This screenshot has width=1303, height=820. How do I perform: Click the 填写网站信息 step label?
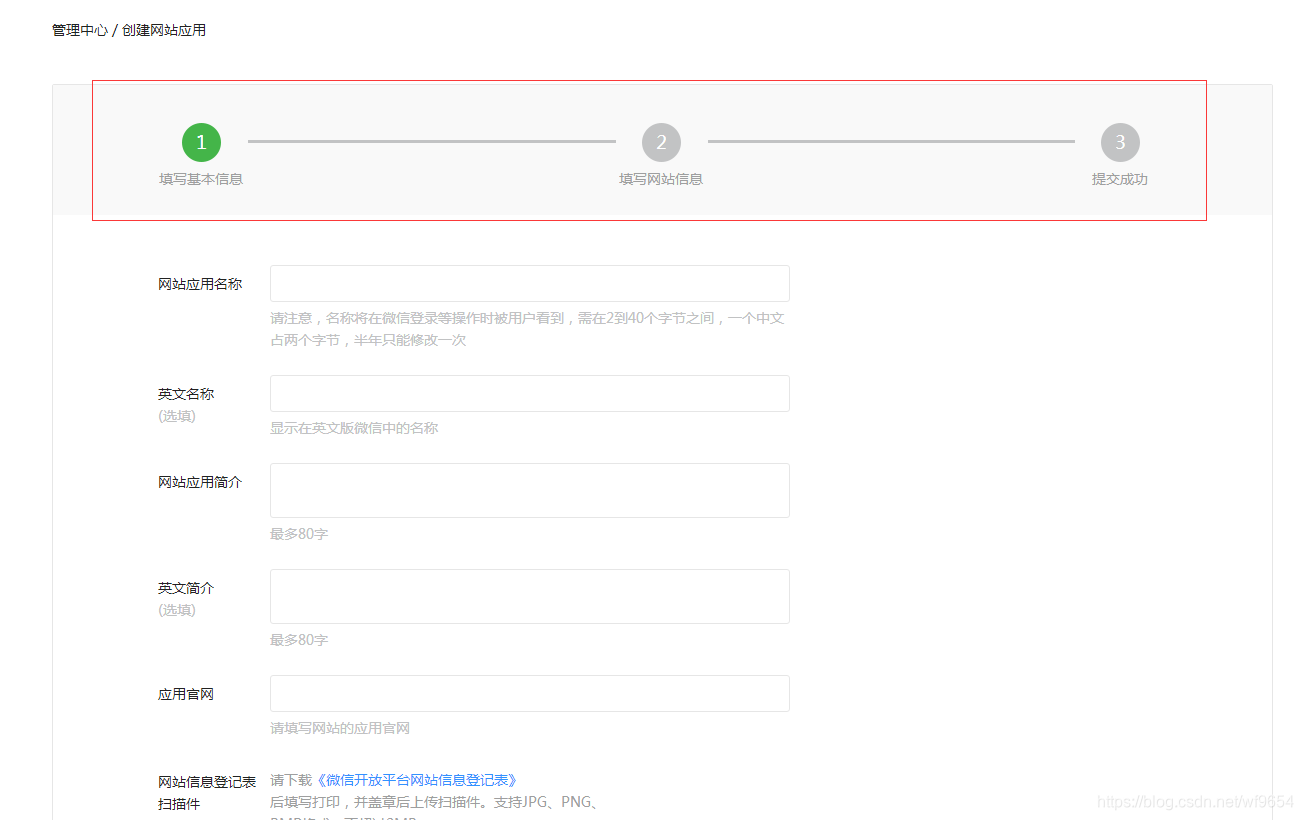[661, 179]
